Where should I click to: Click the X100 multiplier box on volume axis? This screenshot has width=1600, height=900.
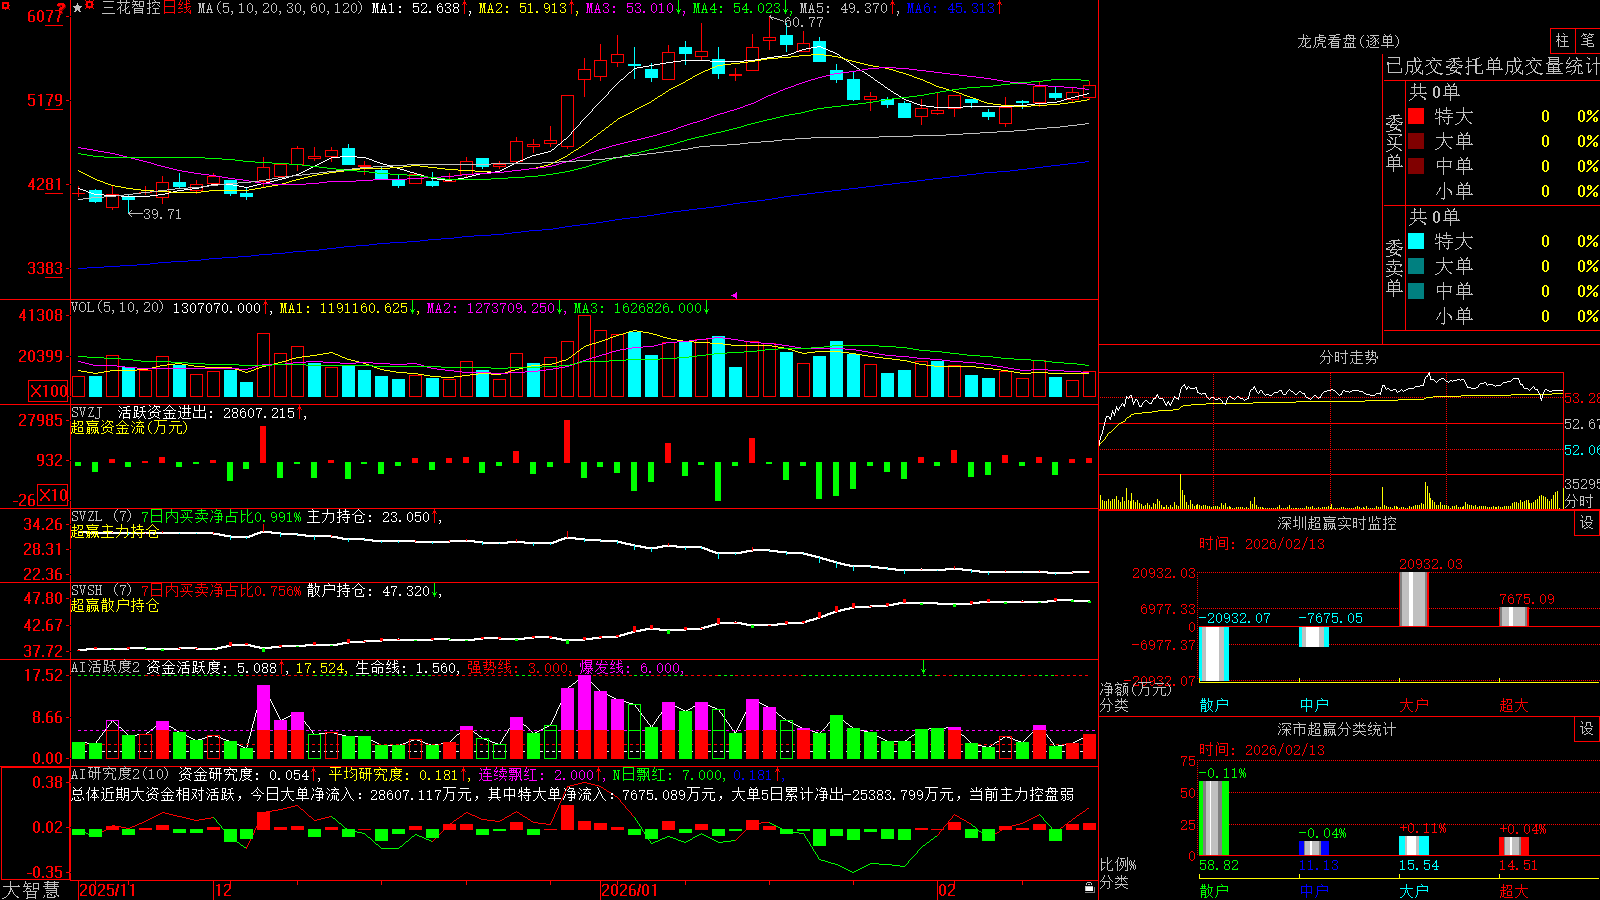point(48,391)
